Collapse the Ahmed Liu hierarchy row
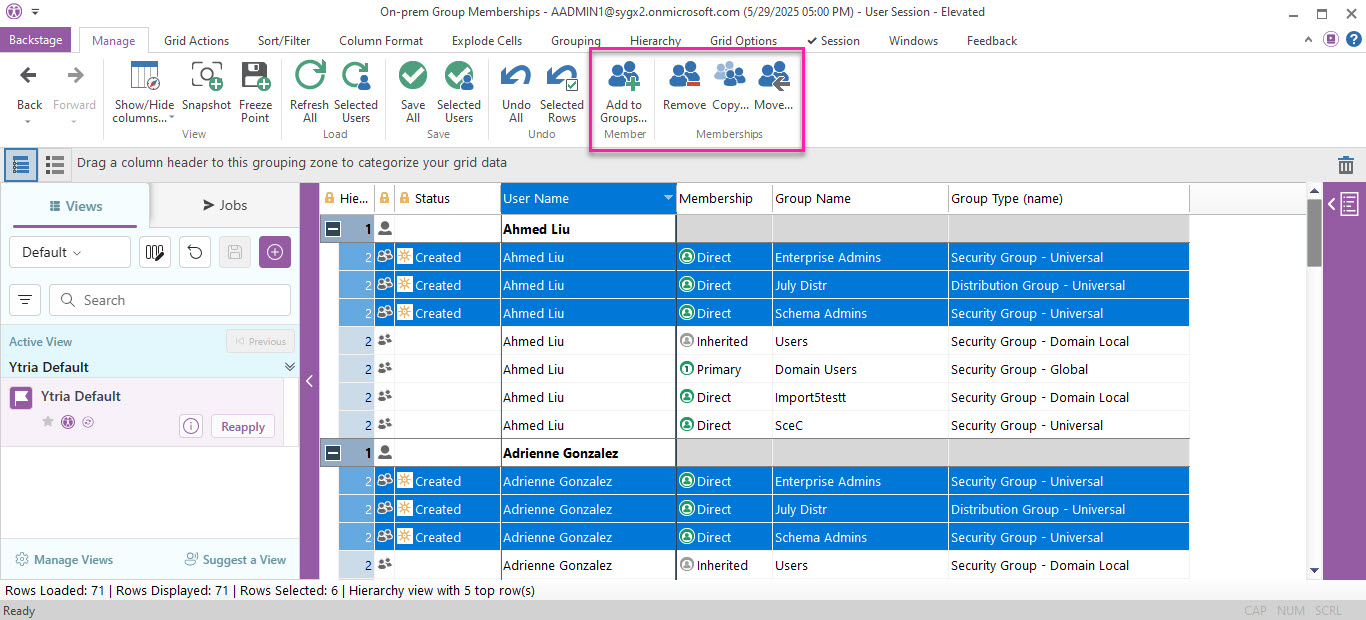This screenshot has width=1366, height=620. (x=333, y=229)
